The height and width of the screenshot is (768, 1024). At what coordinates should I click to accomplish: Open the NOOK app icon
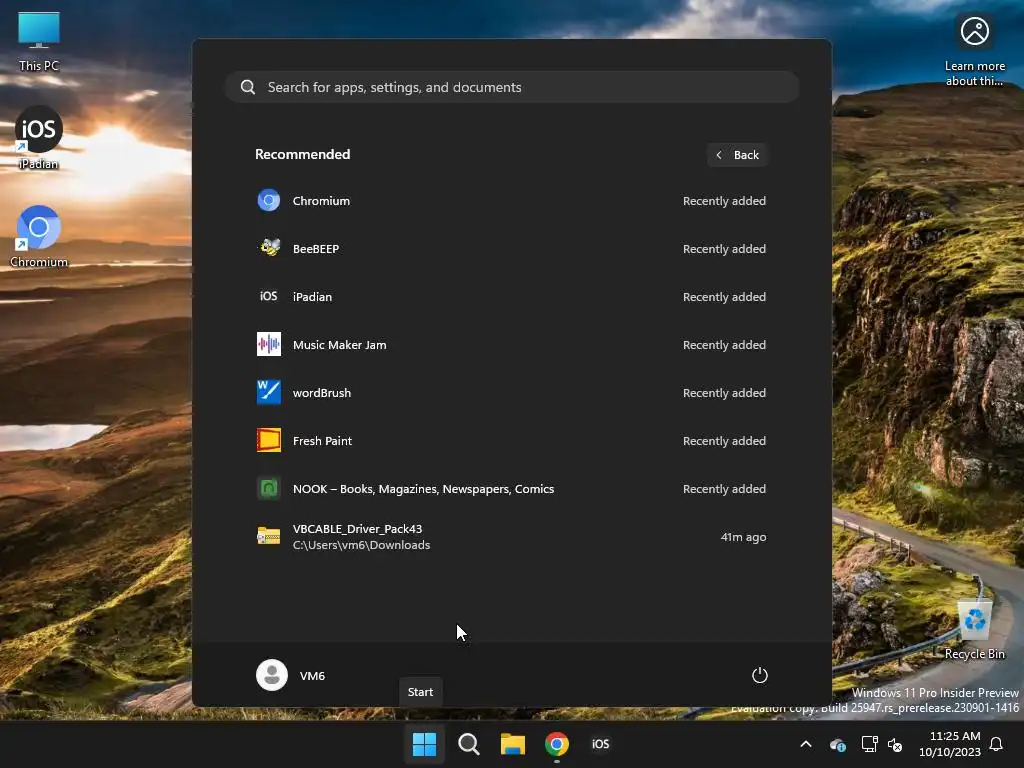tap(269, 488)
